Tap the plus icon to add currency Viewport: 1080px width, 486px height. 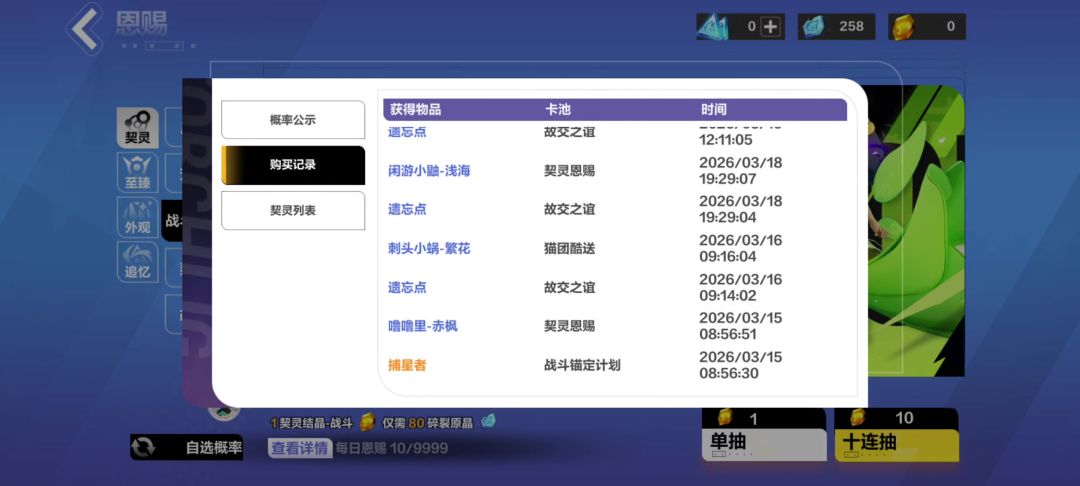click(770, 27)
